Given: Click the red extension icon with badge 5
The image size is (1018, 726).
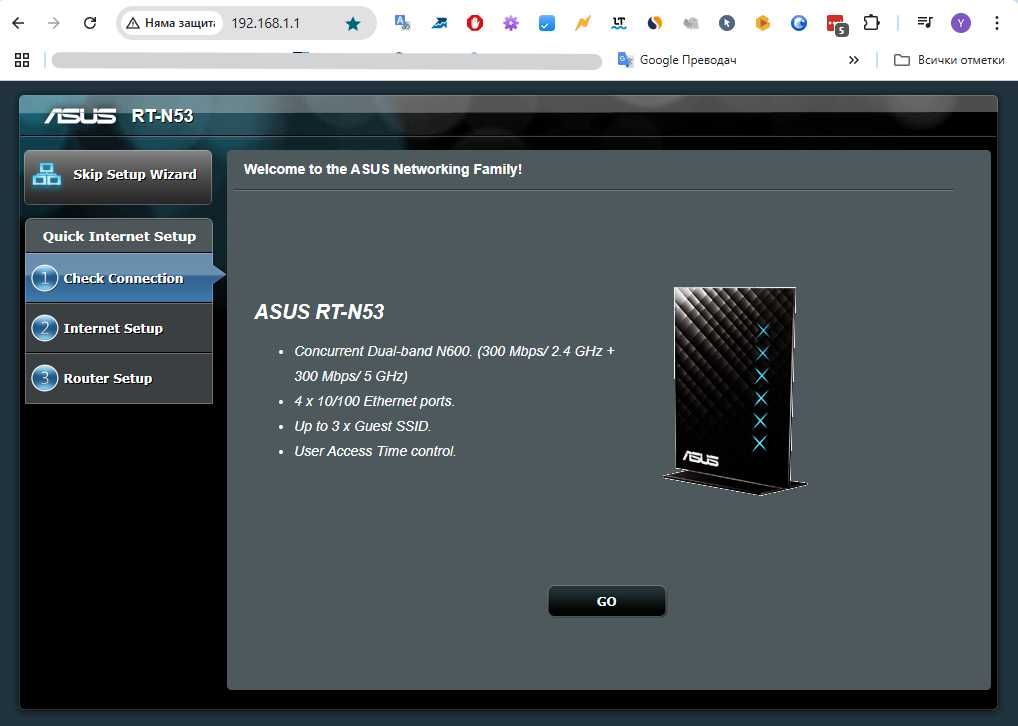Looking at the screenshot, I should (837, 25).
